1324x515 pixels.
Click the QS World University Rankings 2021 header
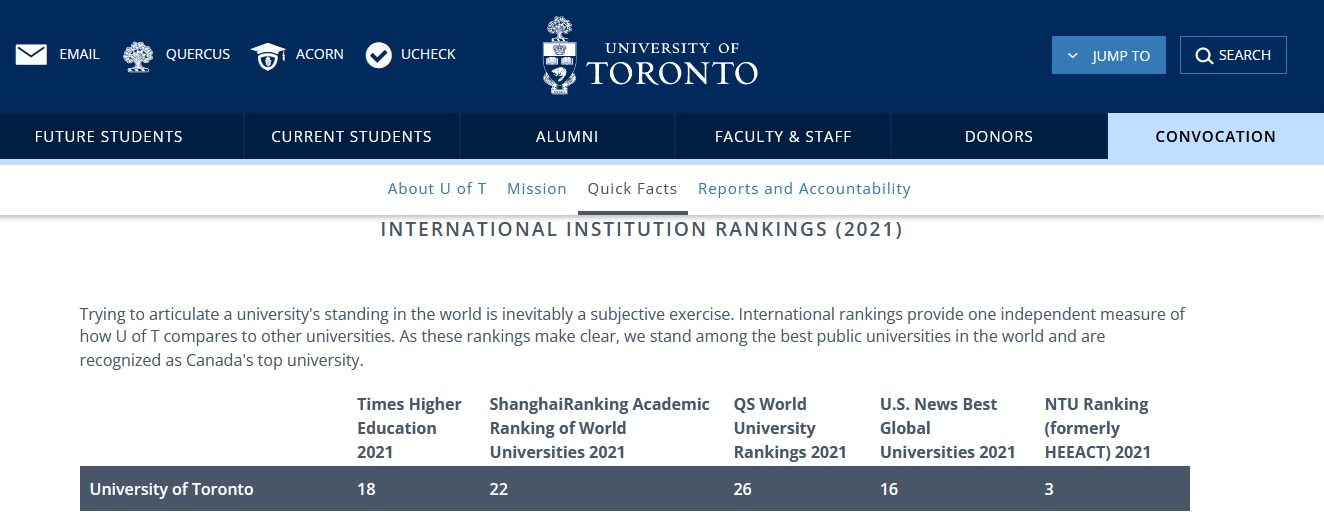[x=790, y=428]
